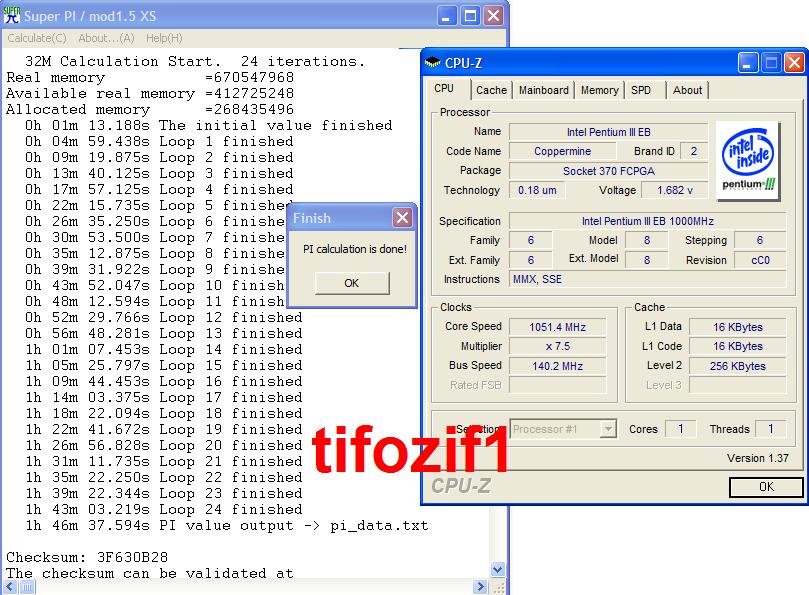Click the Package value 'Socket 370 FCPGA'
This screenshot has width=809, height=595.
coord(608,171)
